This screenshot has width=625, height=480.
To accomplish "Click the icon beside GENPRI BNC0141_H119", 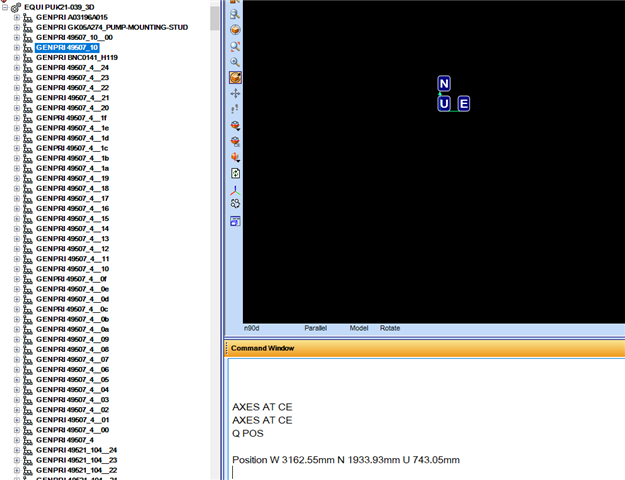I will (28, 58).
